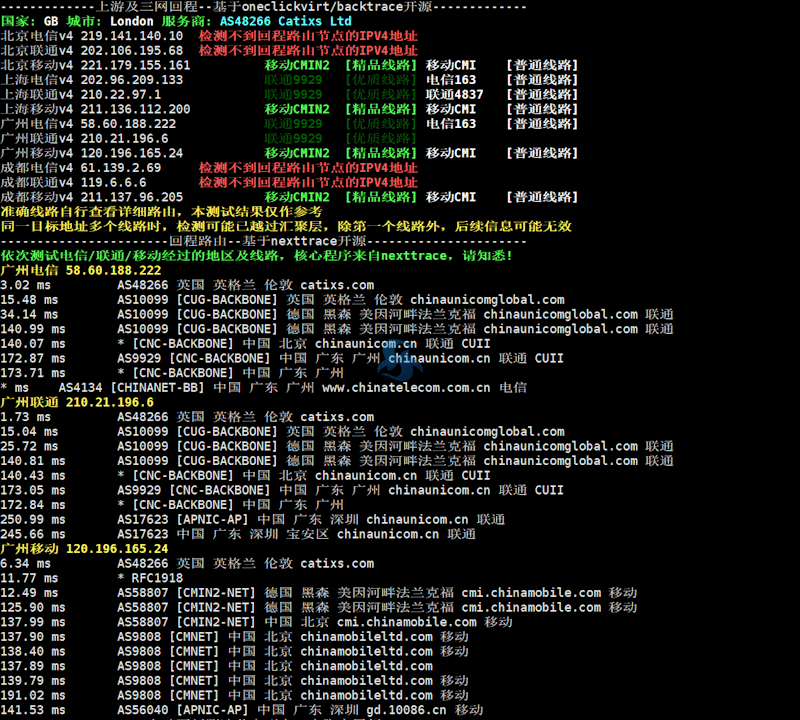Click the yellow 广州电信 58.60.188.222 heading
This screenshot has width=800, height=720.
tap(81, 270)
